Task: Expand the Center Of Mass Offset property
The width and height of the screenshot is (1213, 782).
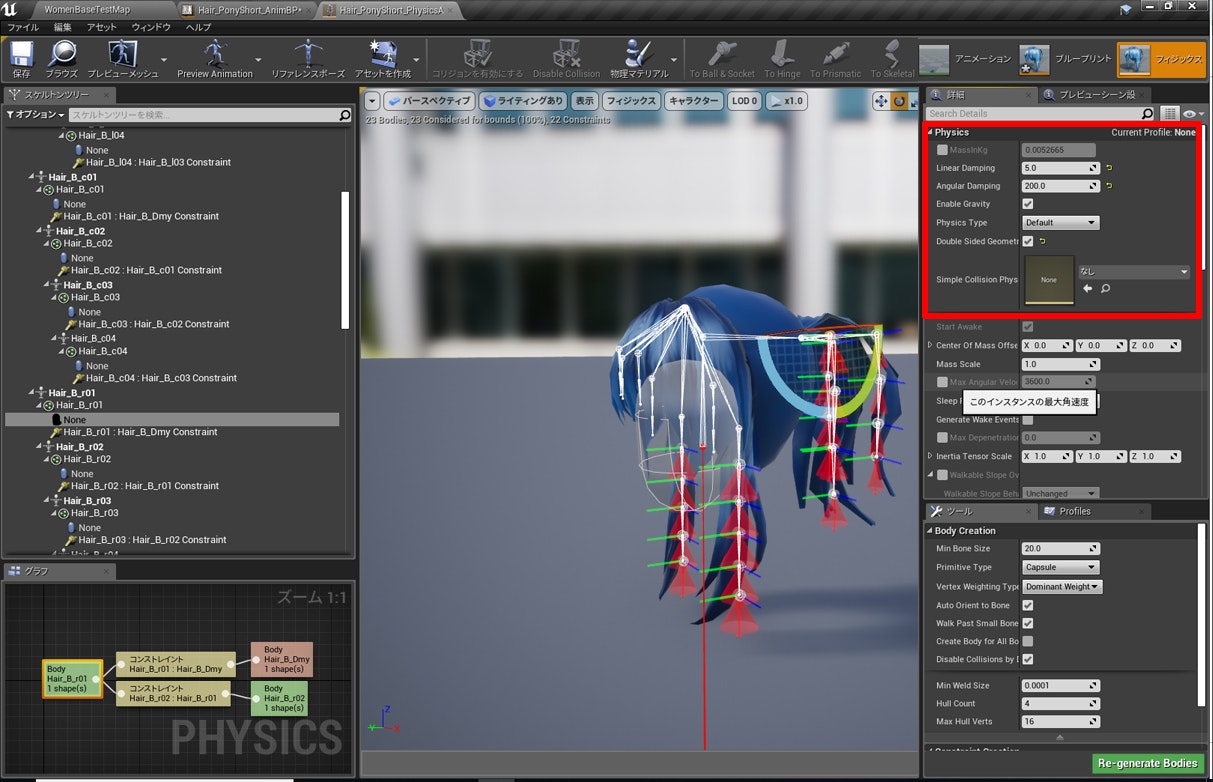Action: [930, 345]
